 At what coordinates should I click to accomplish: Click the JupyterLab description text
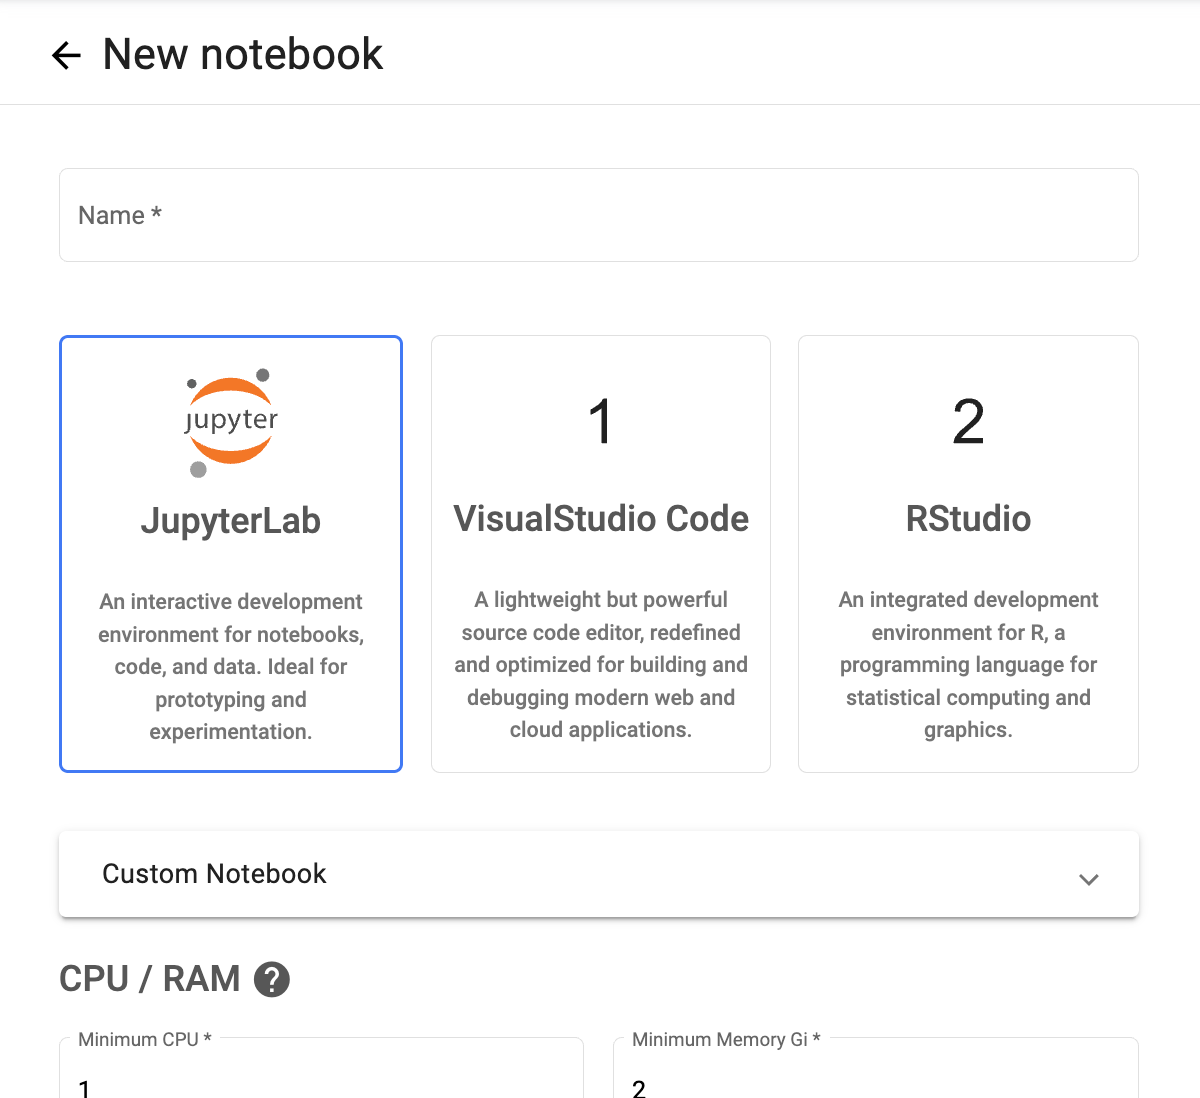click(x=231, y=667)
